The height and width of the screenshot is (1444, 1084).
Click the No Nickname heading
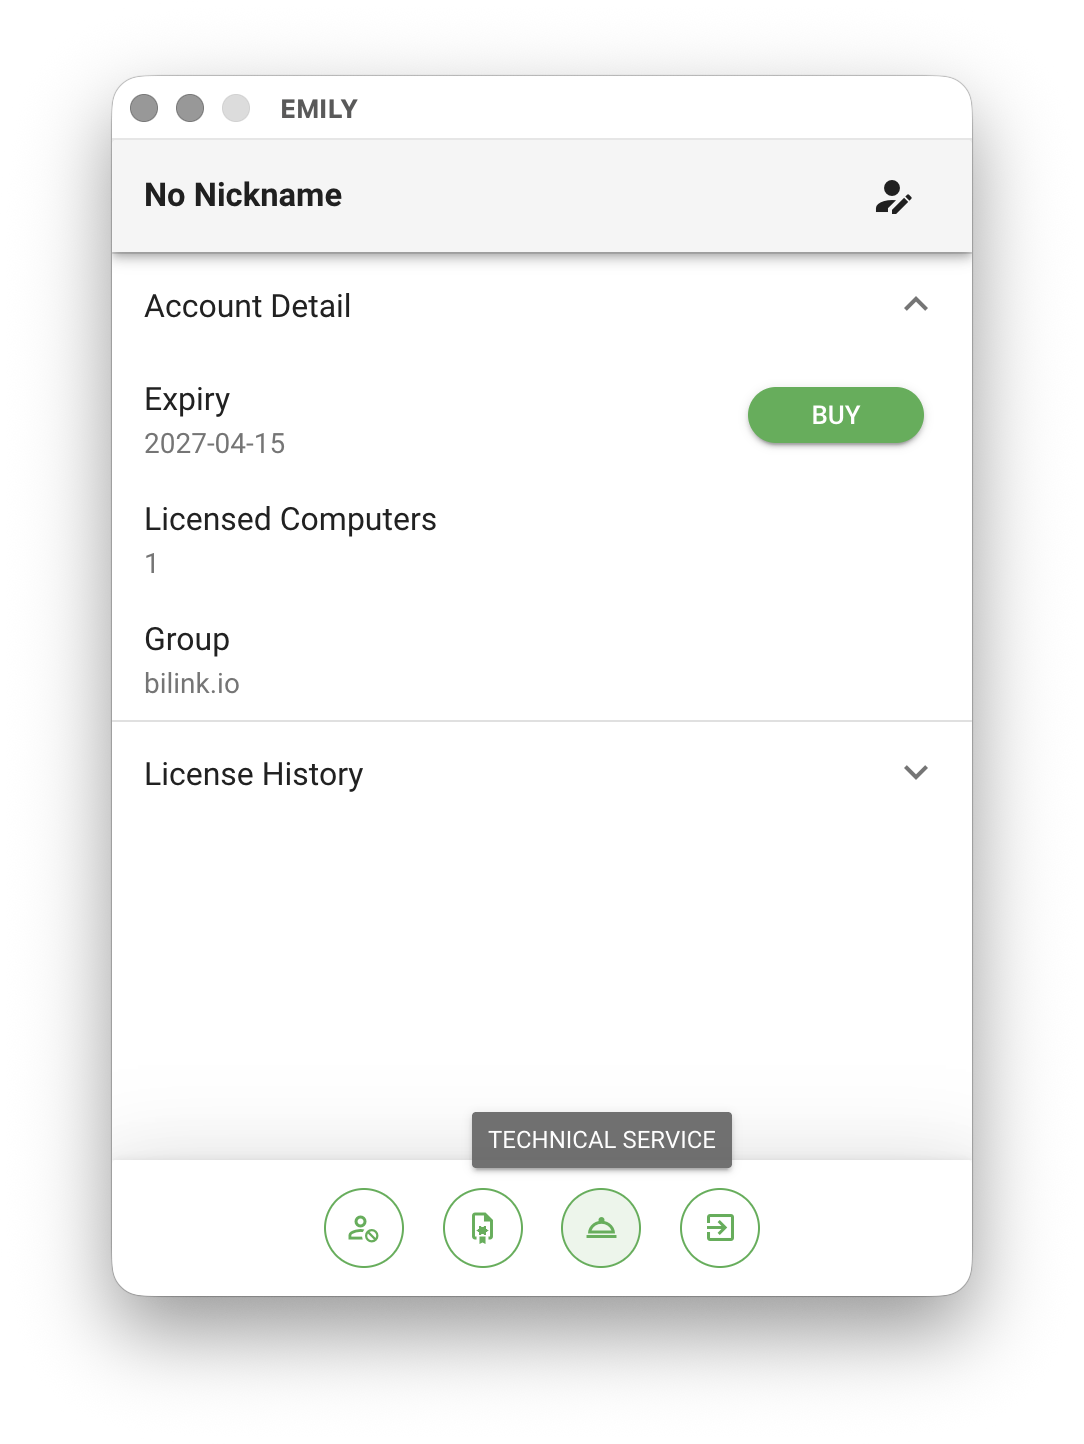243,195
